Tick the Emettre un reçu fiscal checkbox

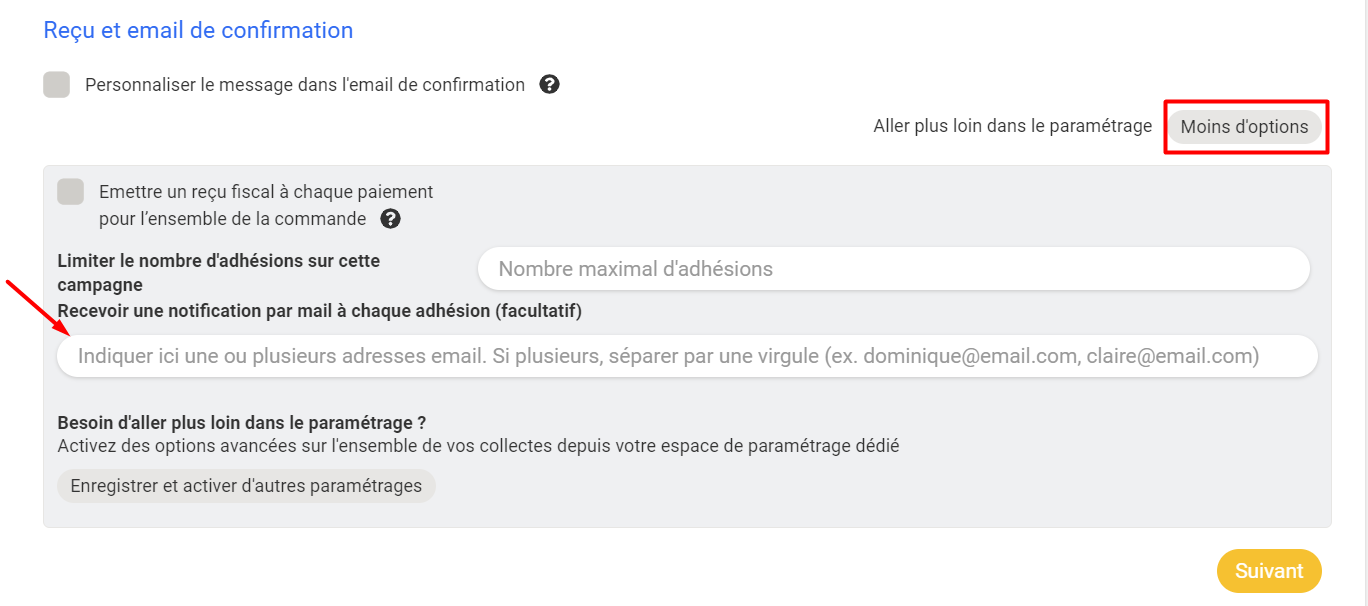[71, 191]
